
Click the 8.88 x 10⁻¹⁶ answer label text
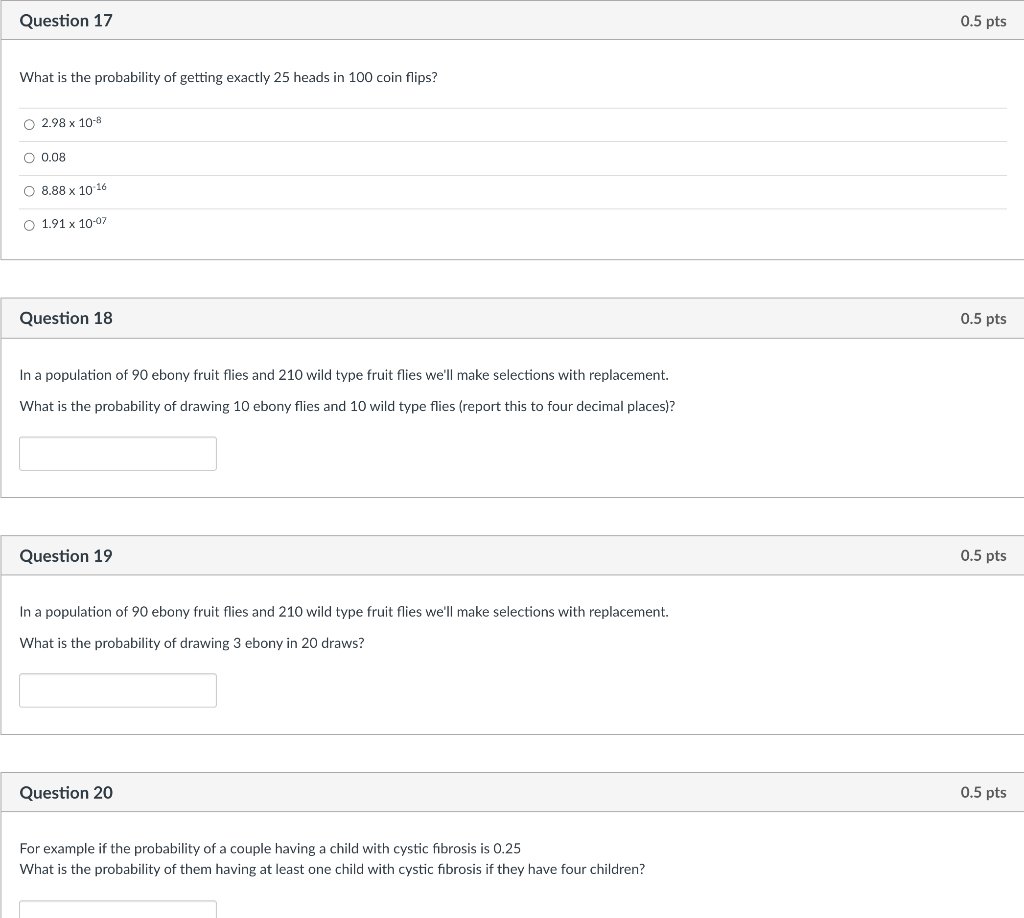tap(74, 190)
